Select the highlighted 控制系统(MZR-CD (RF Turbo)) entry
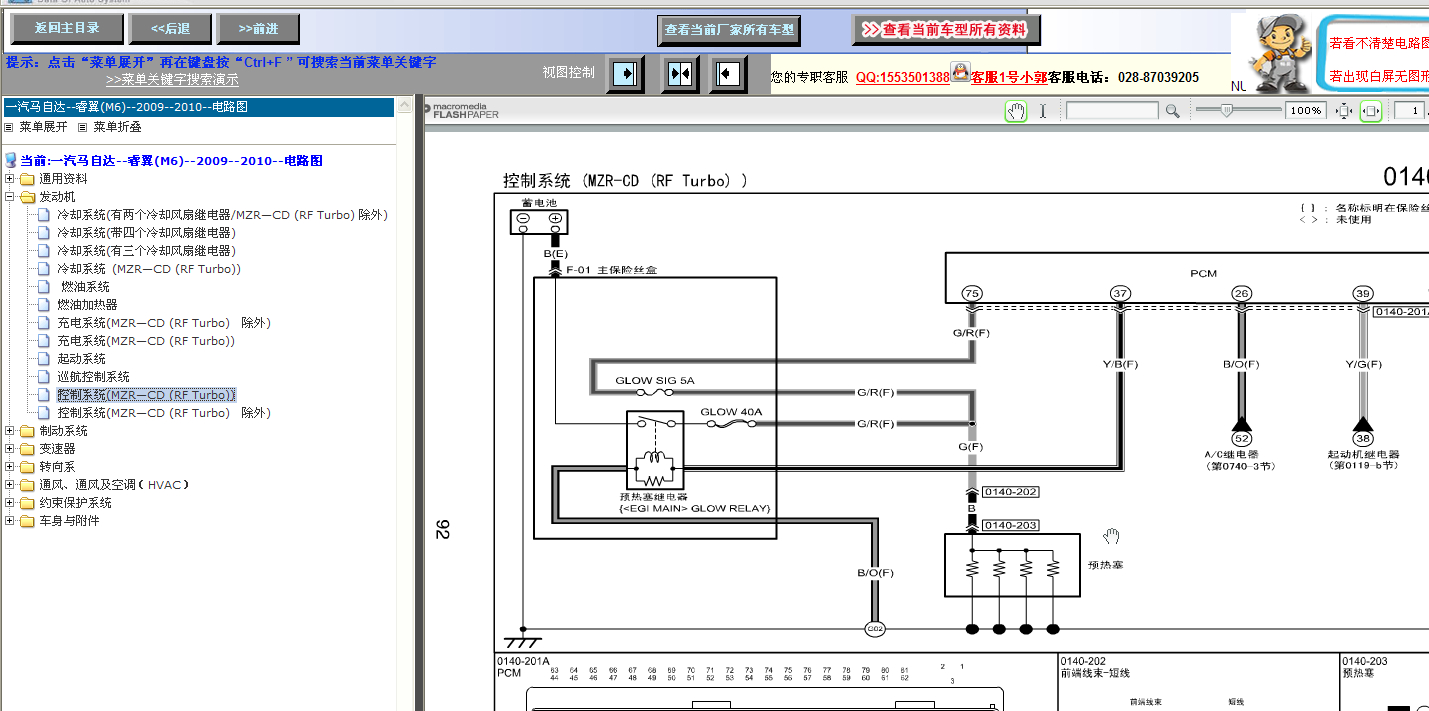Viewport: 1429px width, 711px height. [146, 395]
